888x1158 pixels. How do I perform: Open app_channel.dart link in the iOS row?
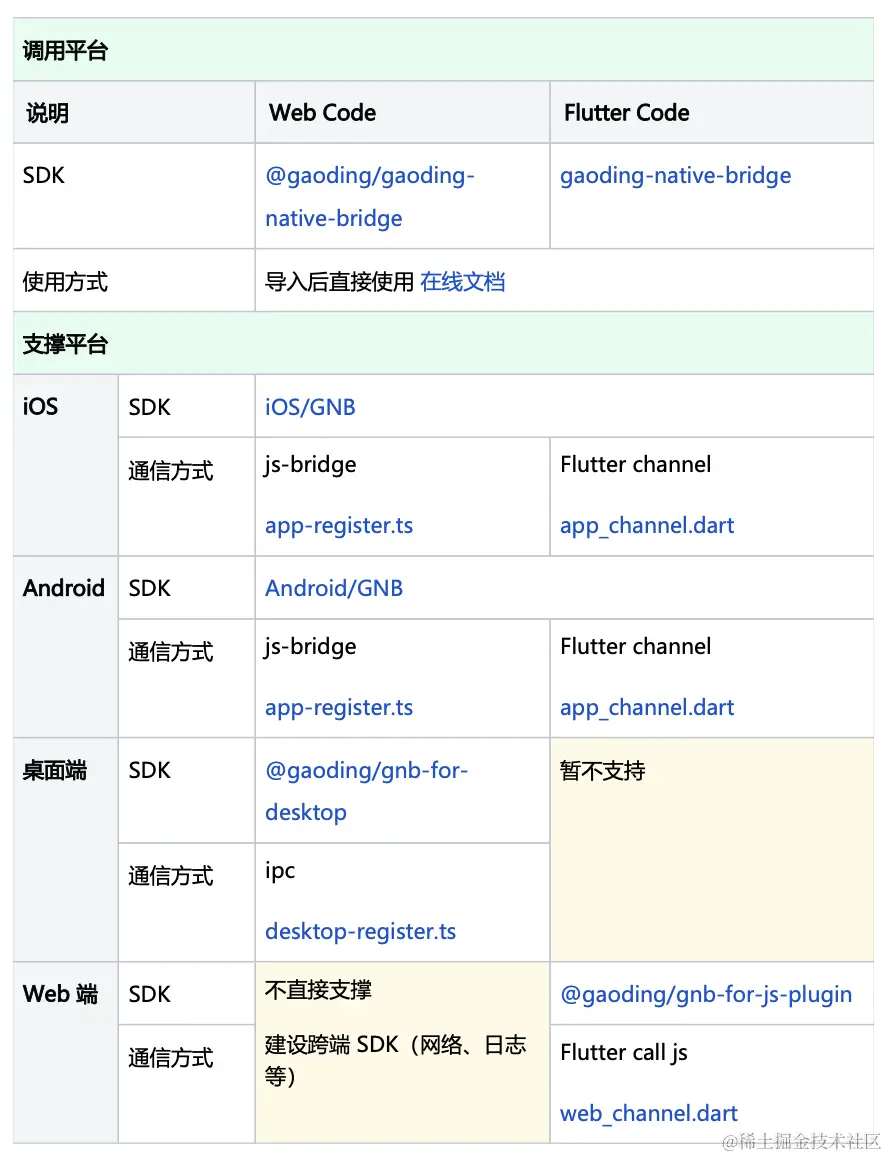647,526
